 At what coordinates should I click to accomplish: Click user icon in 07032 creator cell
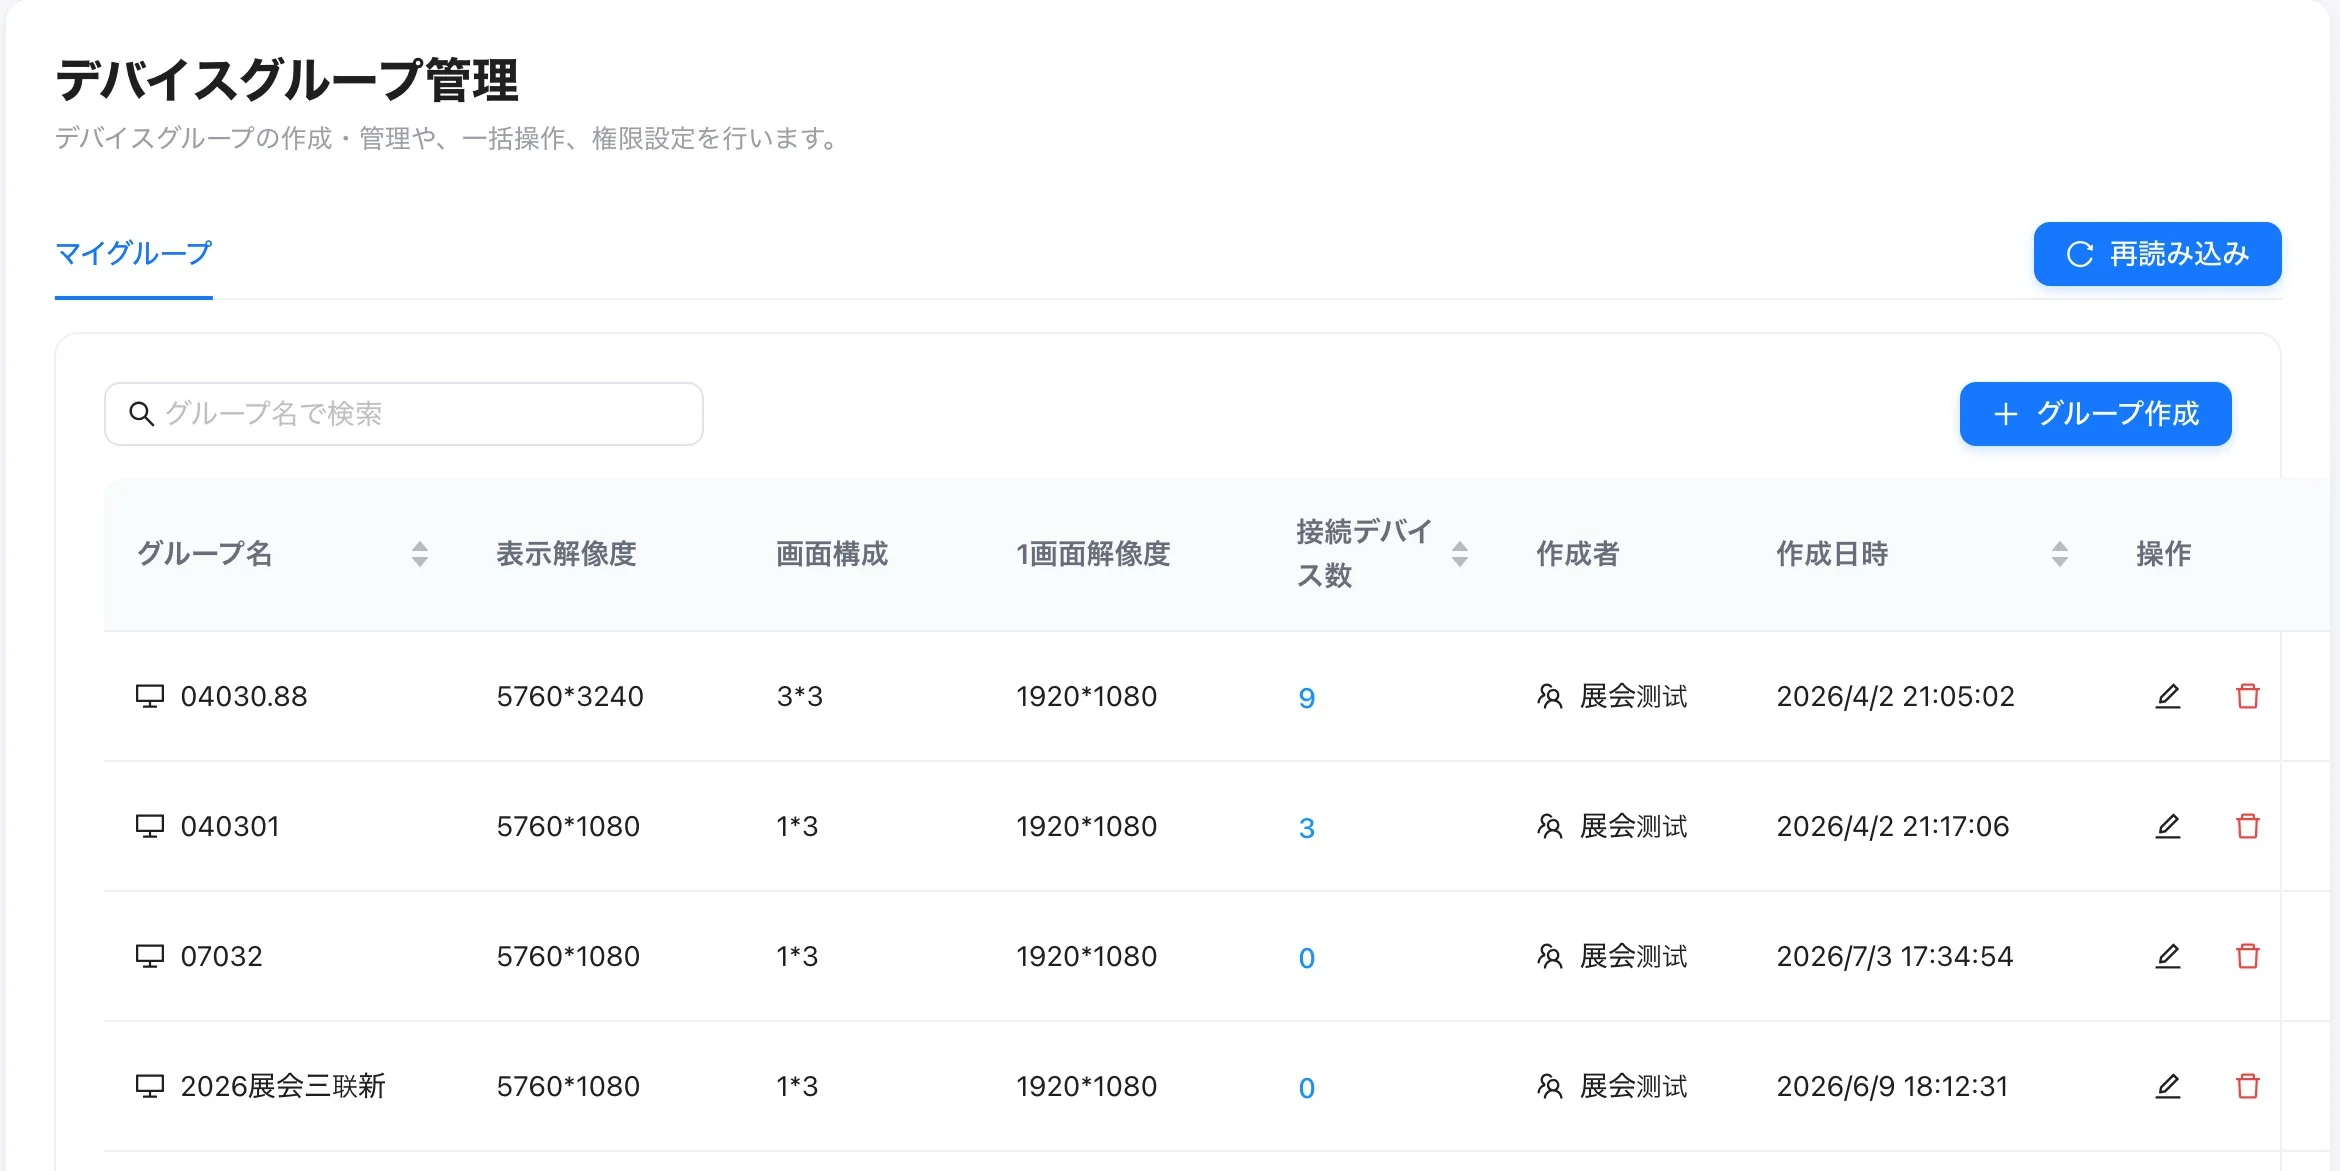point(1549,956)
